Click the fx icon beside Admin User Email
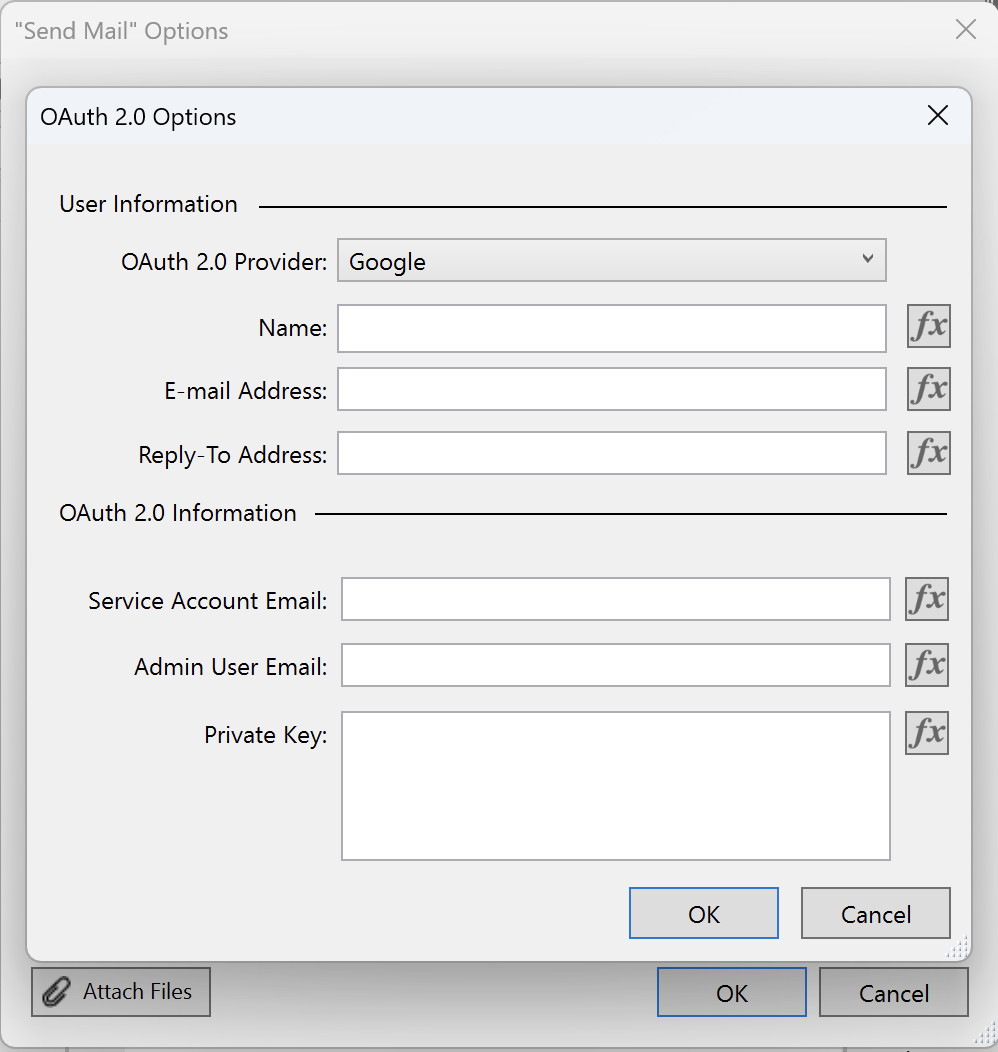The image size is (998, 1052). coord(926,665)
